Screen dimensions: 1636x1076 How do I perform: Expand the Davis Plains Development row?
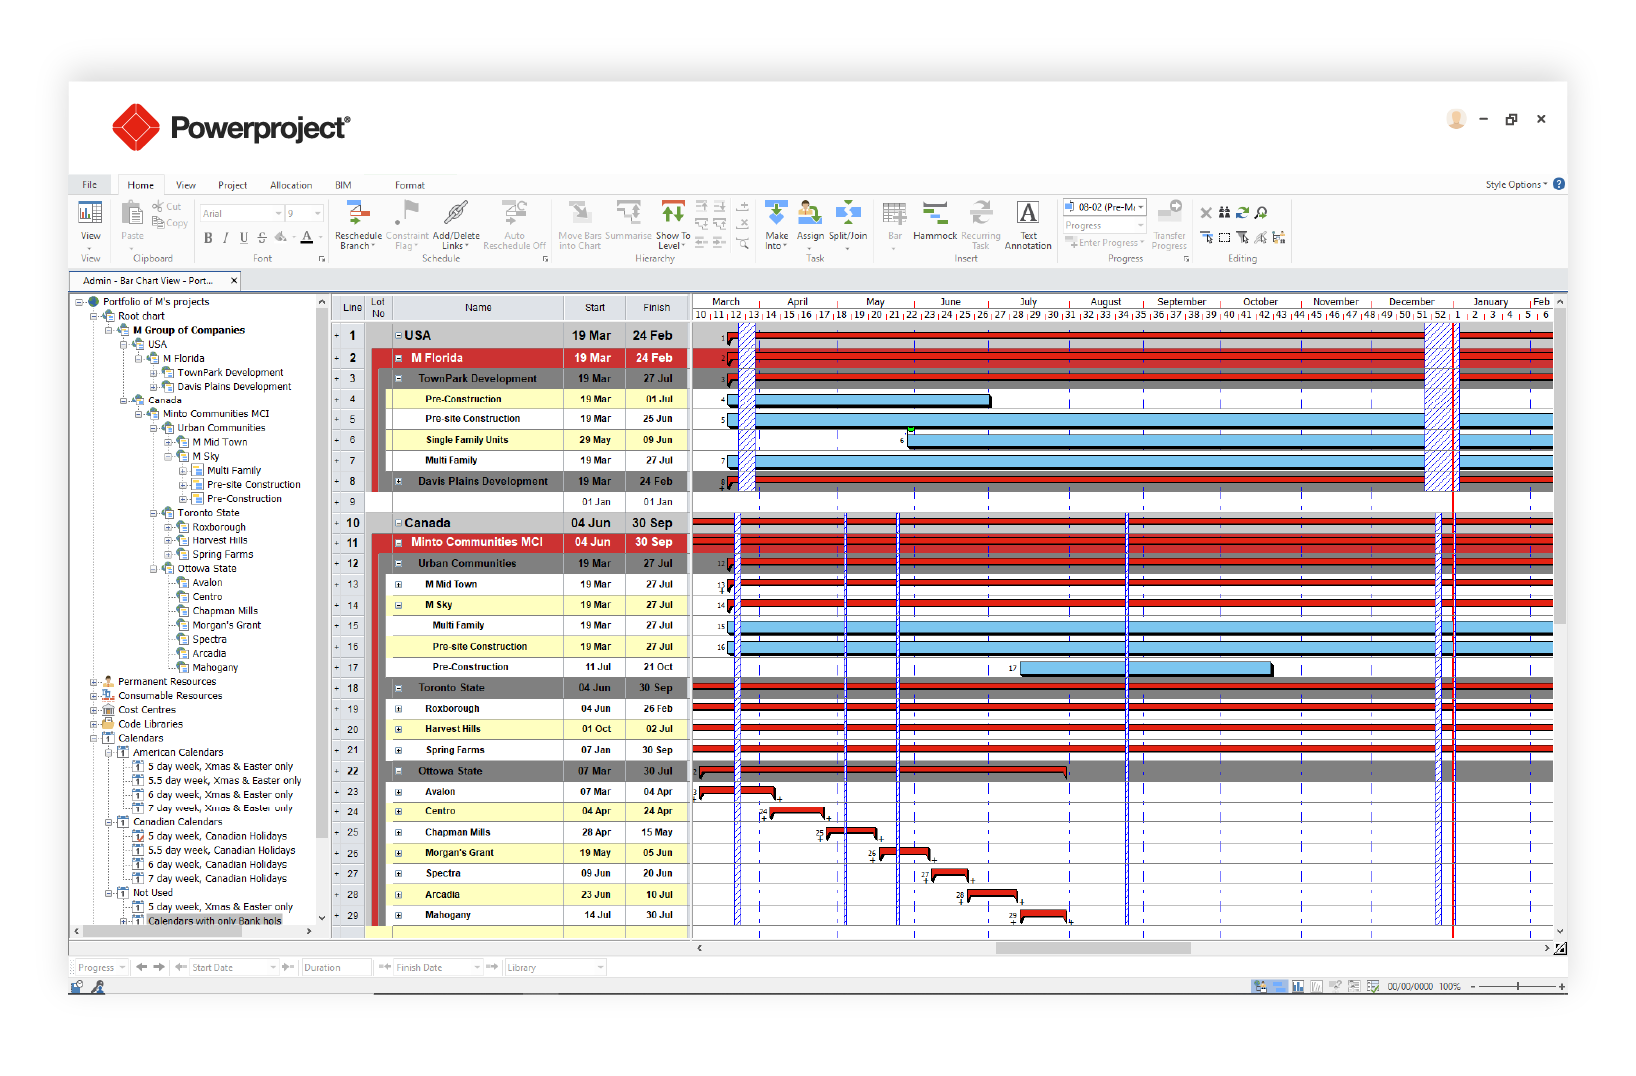point(398,481)
